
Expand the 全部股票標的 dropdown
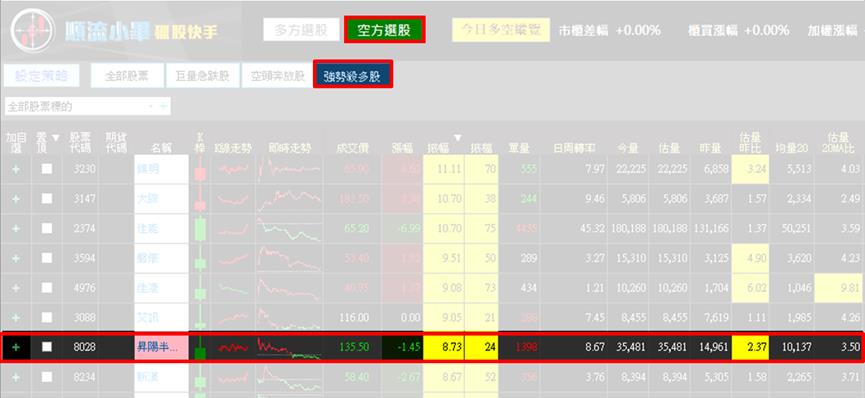88,106
